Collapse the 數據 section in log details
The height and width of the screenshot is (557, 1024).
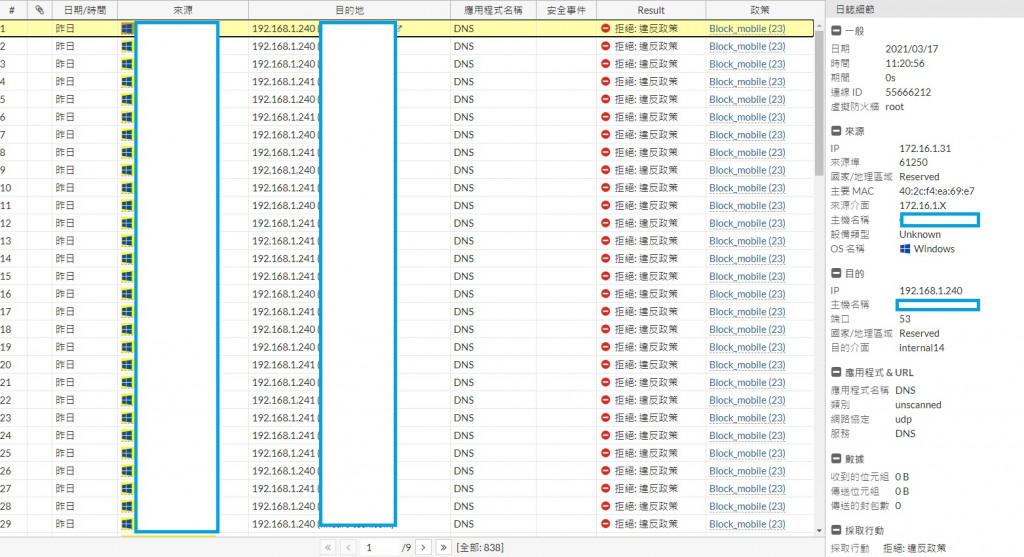point(836,458)
